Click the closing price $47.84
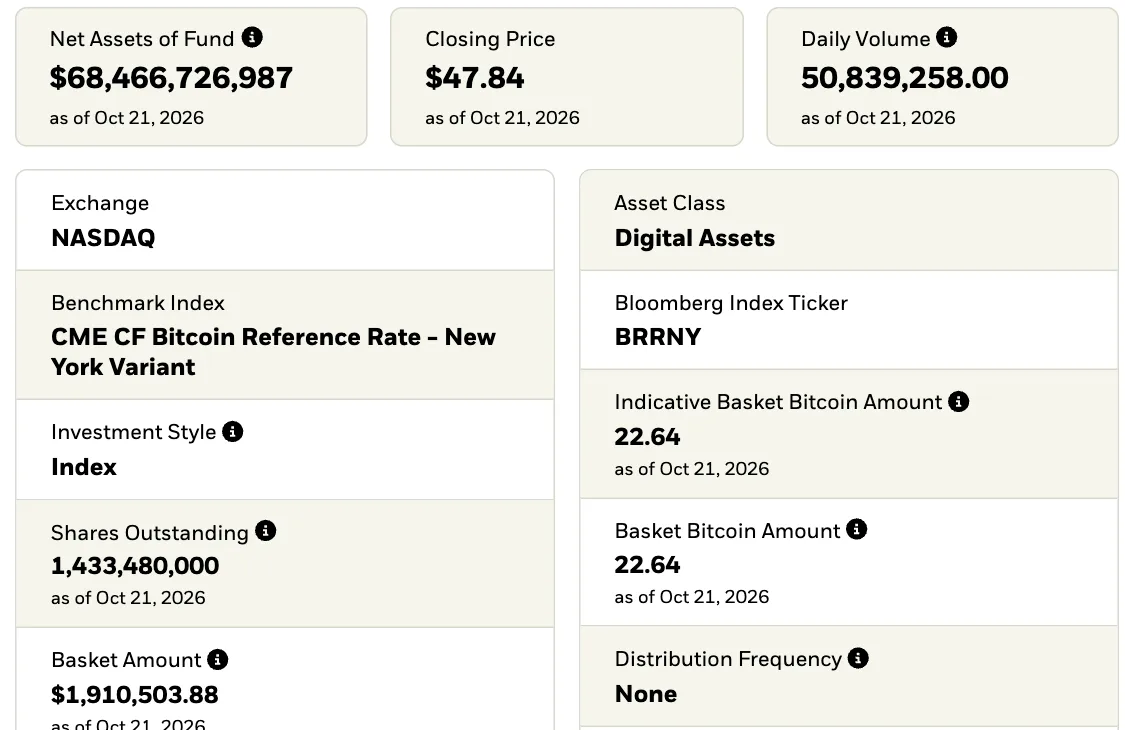Viewport: 1125px width, 730px height. click(474, 78)
